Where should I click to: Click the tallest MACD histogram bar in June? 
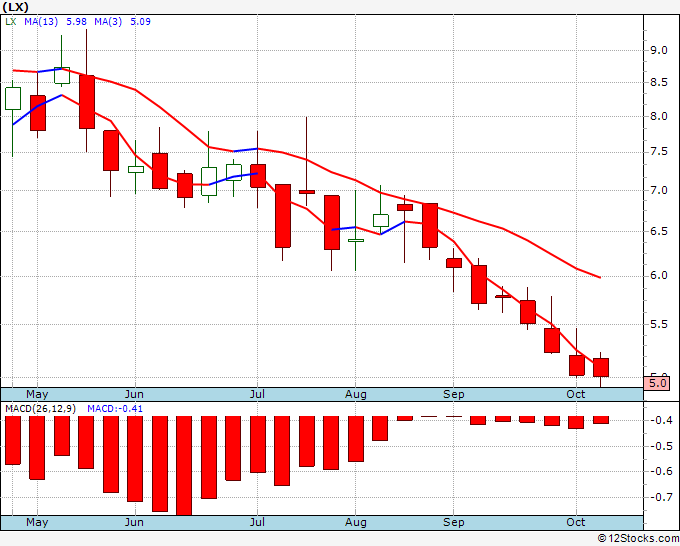[184, 466]
